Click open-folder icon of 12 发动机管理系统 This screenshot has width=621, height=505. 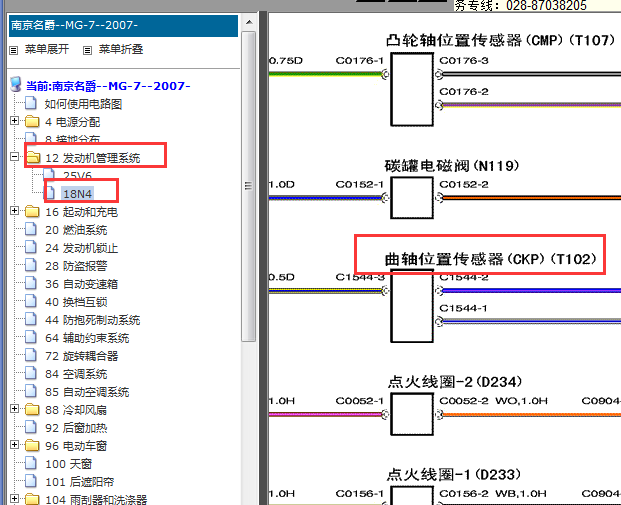(33, 157)
